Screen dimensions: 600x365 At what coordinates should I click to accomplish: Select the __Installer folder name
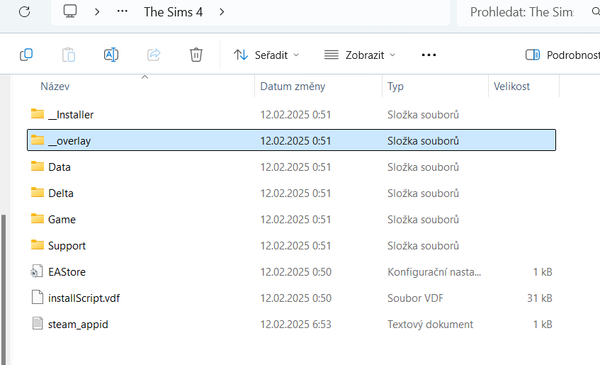[71, 115]
